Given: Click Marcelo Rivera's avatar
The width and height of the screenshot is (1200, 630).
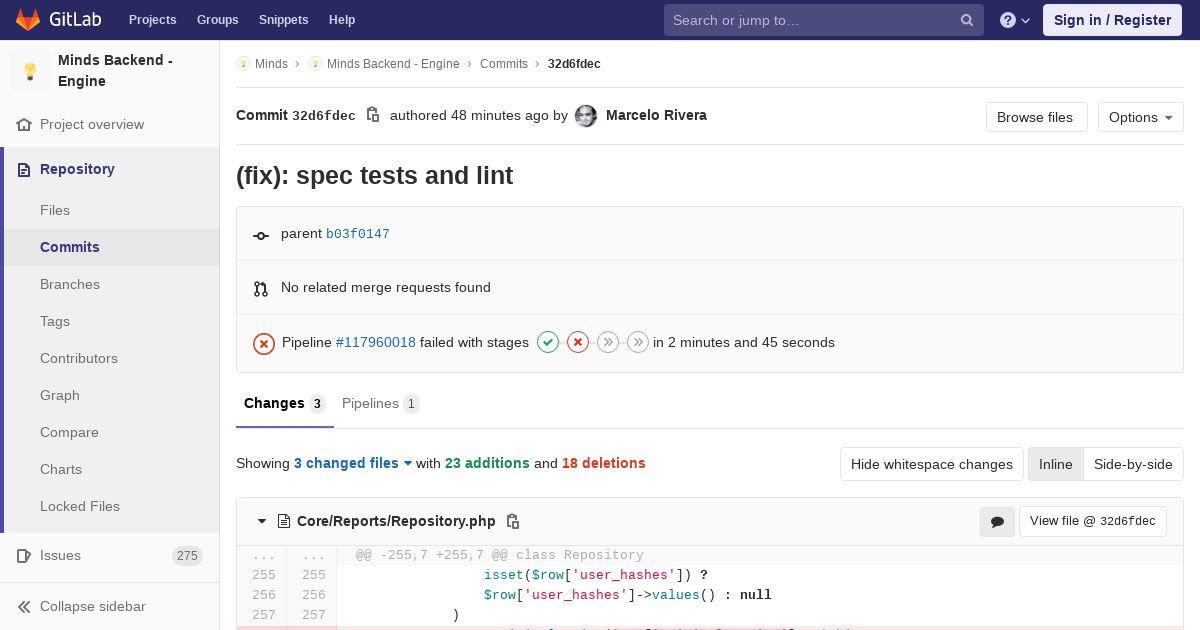Looking at the screenshot, I should [x=586, y=116].
